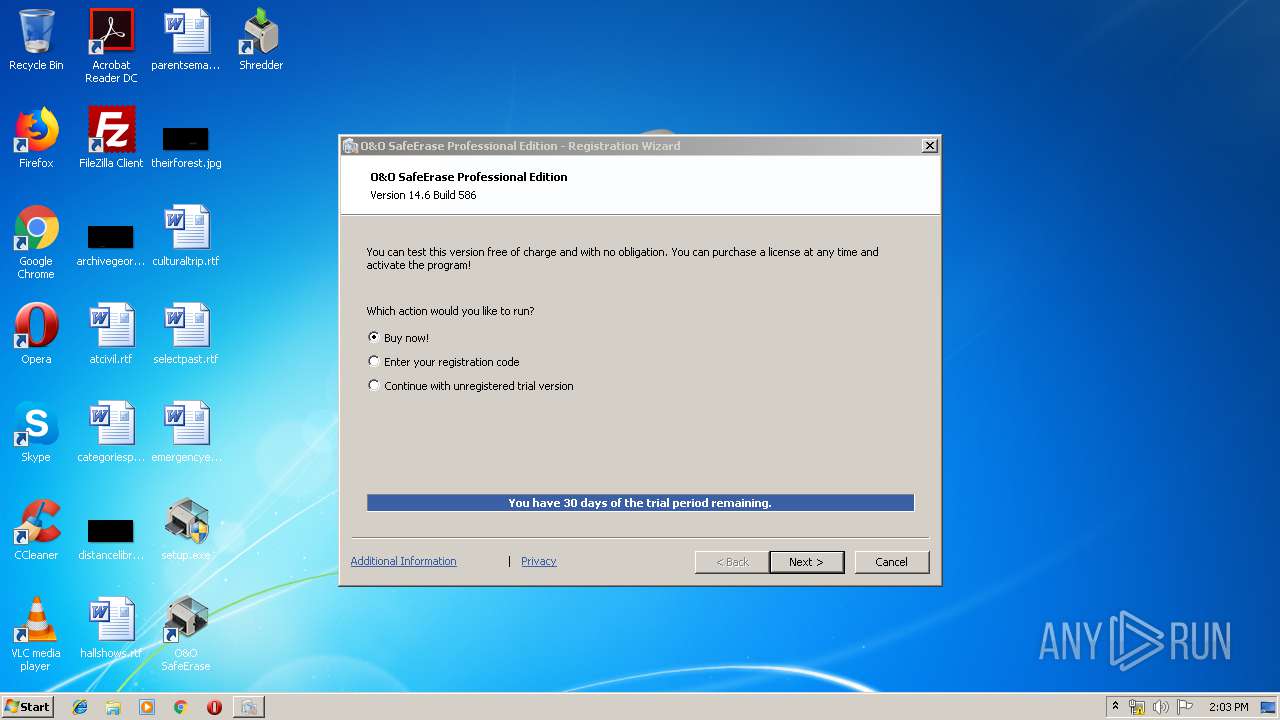Viewport: 1280px width, 720px height.
Task: Launch the Shredder desktop shortcut
Action: click(261, 40)
